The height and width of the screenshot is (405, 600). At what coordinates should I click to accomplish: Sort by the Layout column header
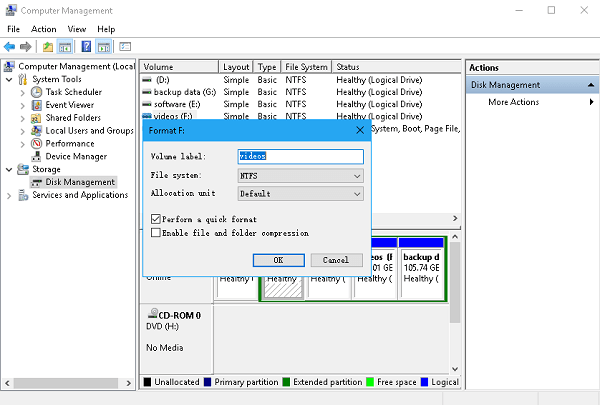(236, 67)
